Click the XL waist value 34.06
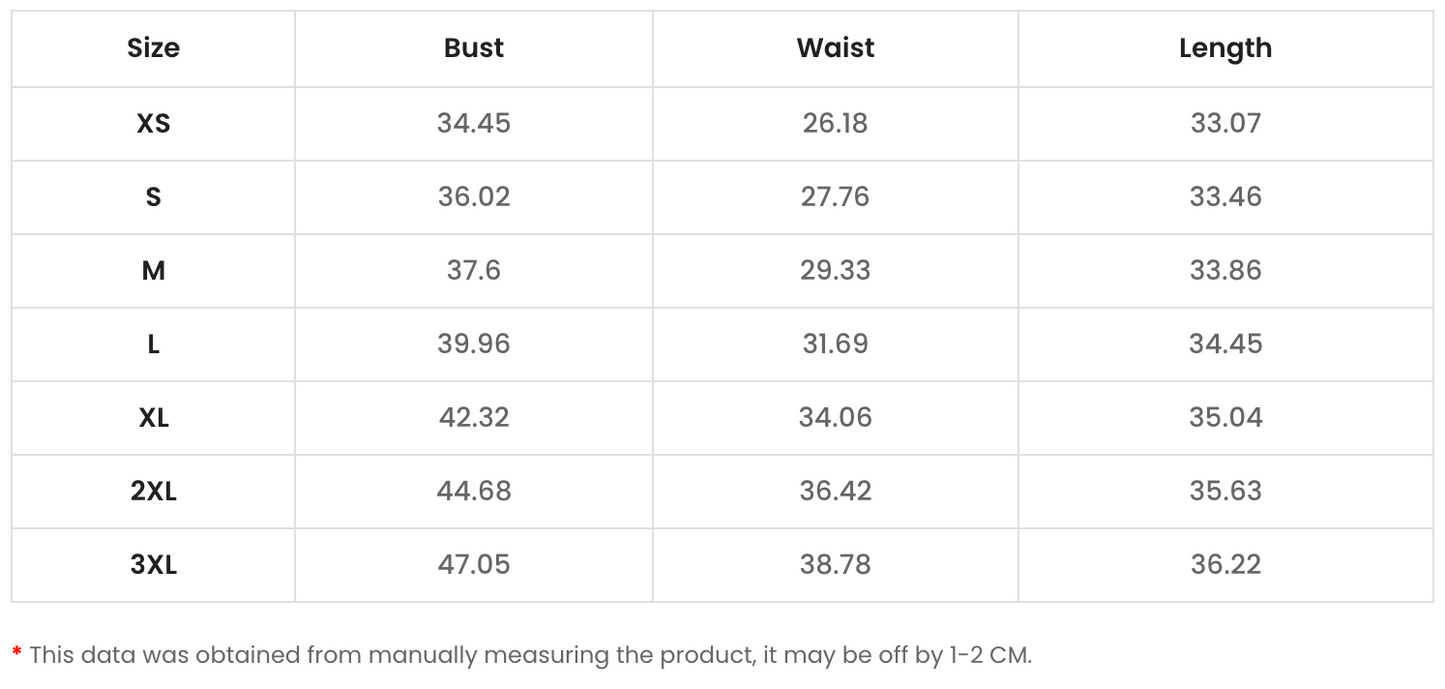The height and width of the screenshot is (689, 1445). pyautogui.click(x=835, y=417)
